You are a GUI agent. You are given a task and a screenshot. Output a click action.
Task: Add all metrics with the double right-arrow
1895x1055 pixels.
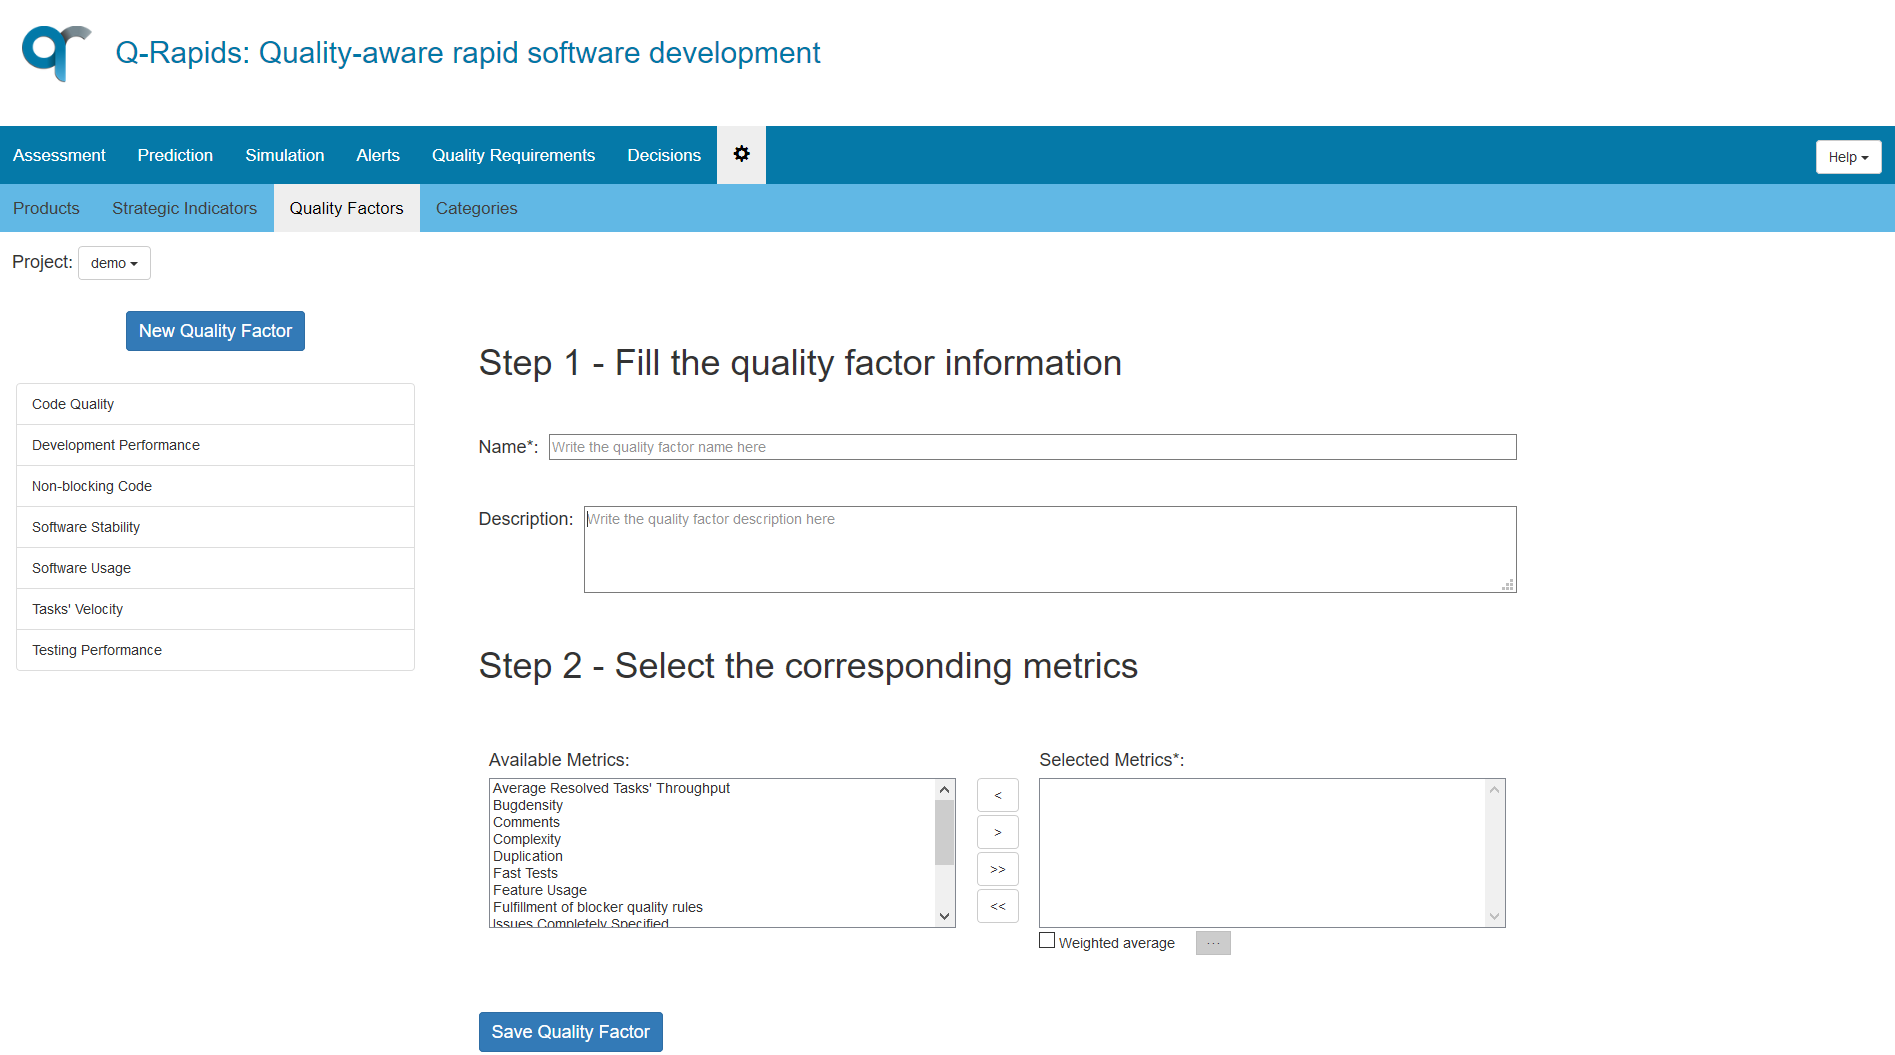tap(997, 868)
